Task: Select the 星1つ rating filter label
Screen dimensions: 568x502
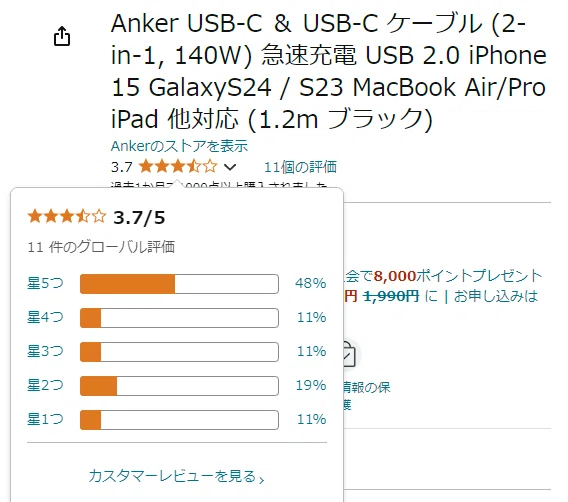Action: [x=45, y=419]
